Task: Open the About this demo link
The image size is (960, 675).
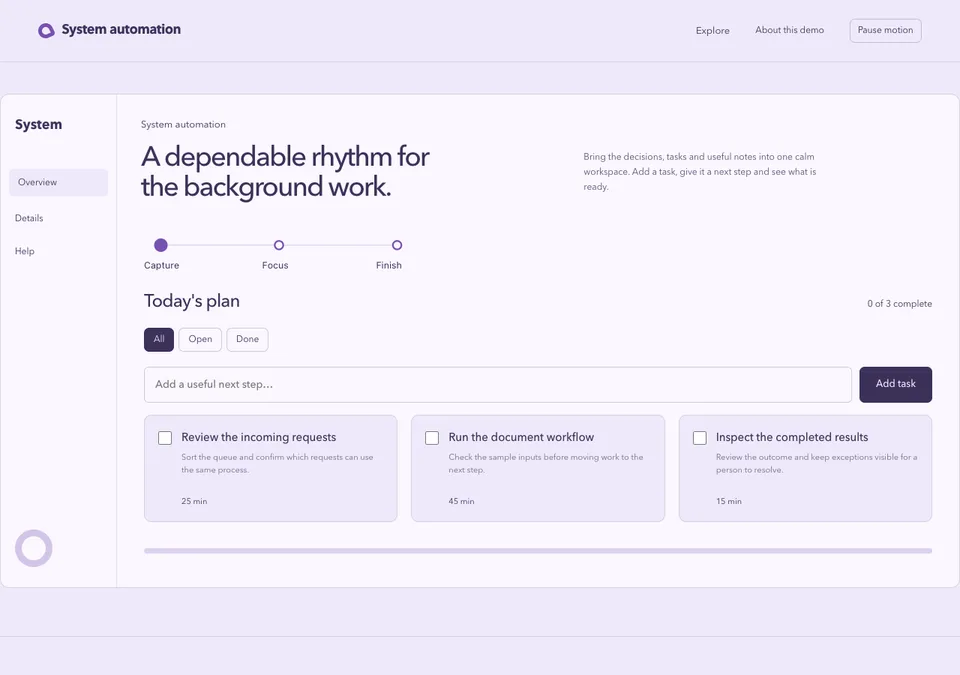Action: coord(789,30)
